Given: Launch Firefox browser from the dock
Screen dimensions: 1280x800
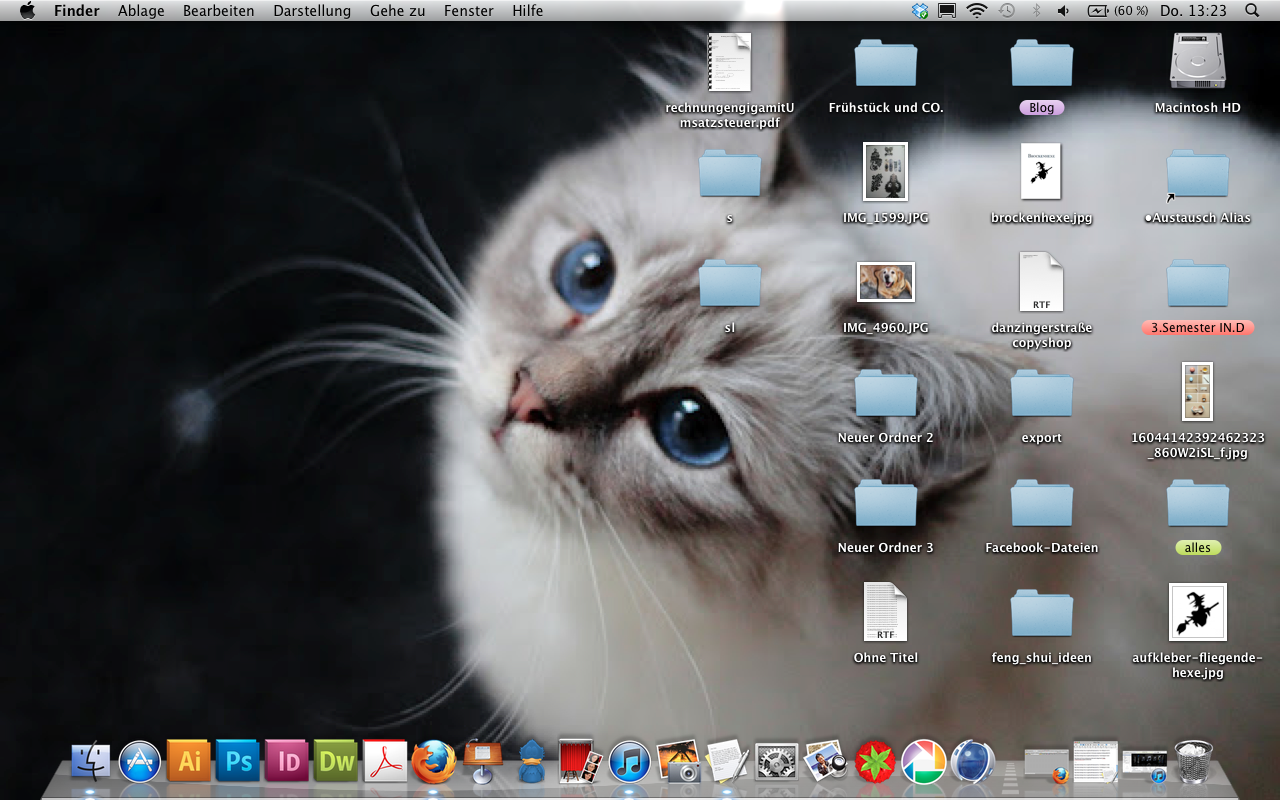Looking at the screenshot, I should point(434,762).
